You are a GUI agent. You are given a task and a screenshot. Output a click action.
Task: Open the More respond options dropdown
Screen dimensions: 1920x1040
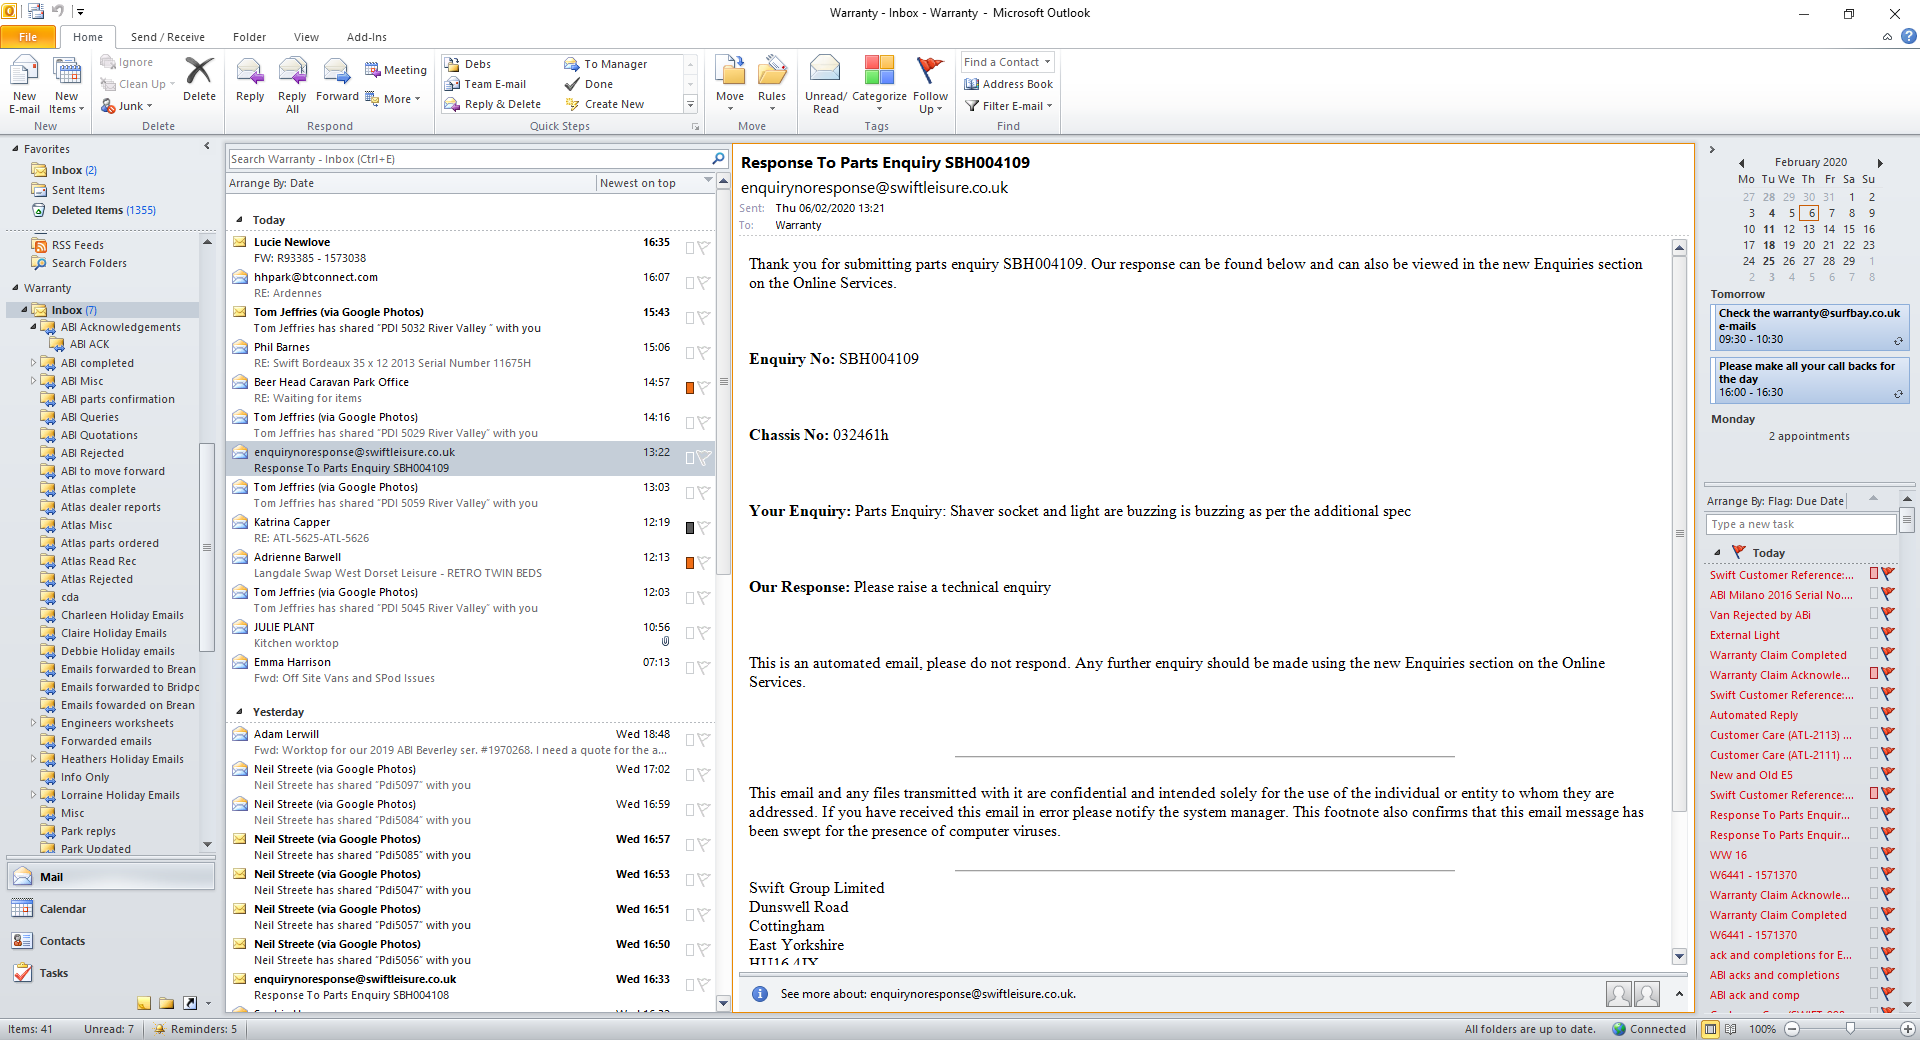pos(393,99)
